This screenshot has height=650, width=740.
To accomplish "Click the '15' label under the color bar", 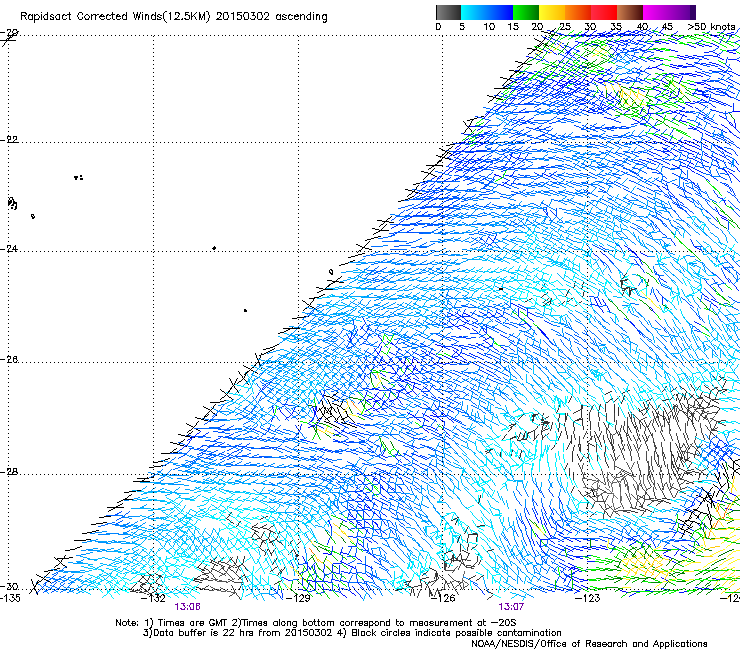I will [513, 27].
